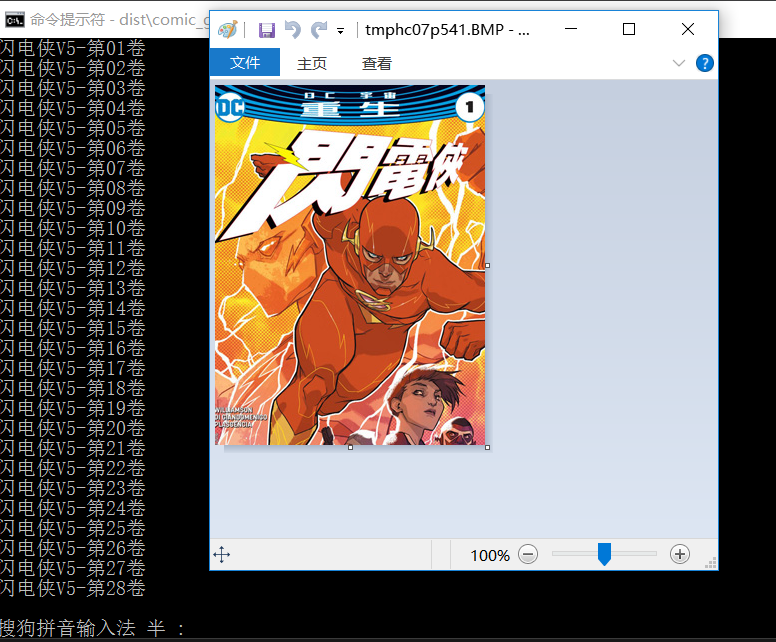Click the canvas right-edge resize handle
Image resolution: width=776 pixels, height=642 pixels.
(x=487, y=265)
